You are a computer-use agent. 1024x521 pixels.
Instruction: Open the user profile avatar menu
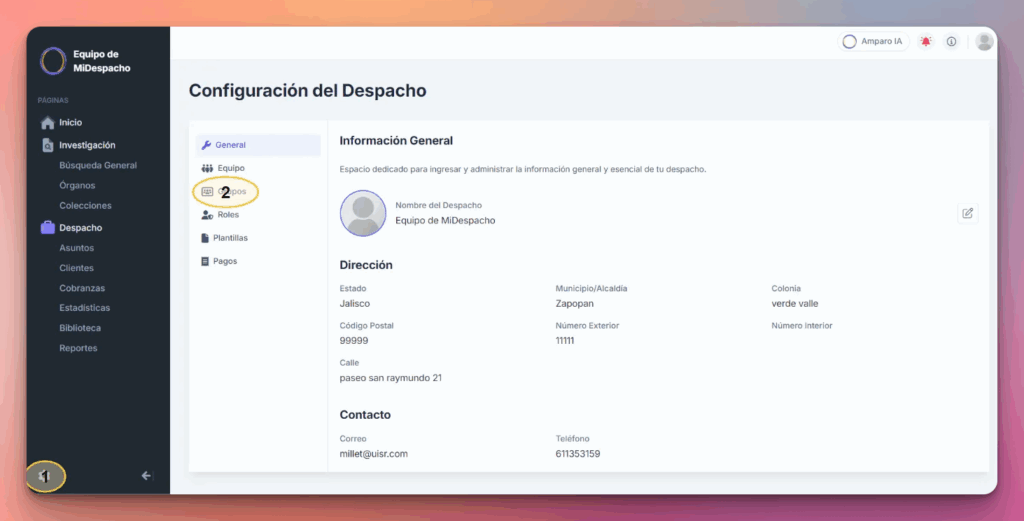984,42
